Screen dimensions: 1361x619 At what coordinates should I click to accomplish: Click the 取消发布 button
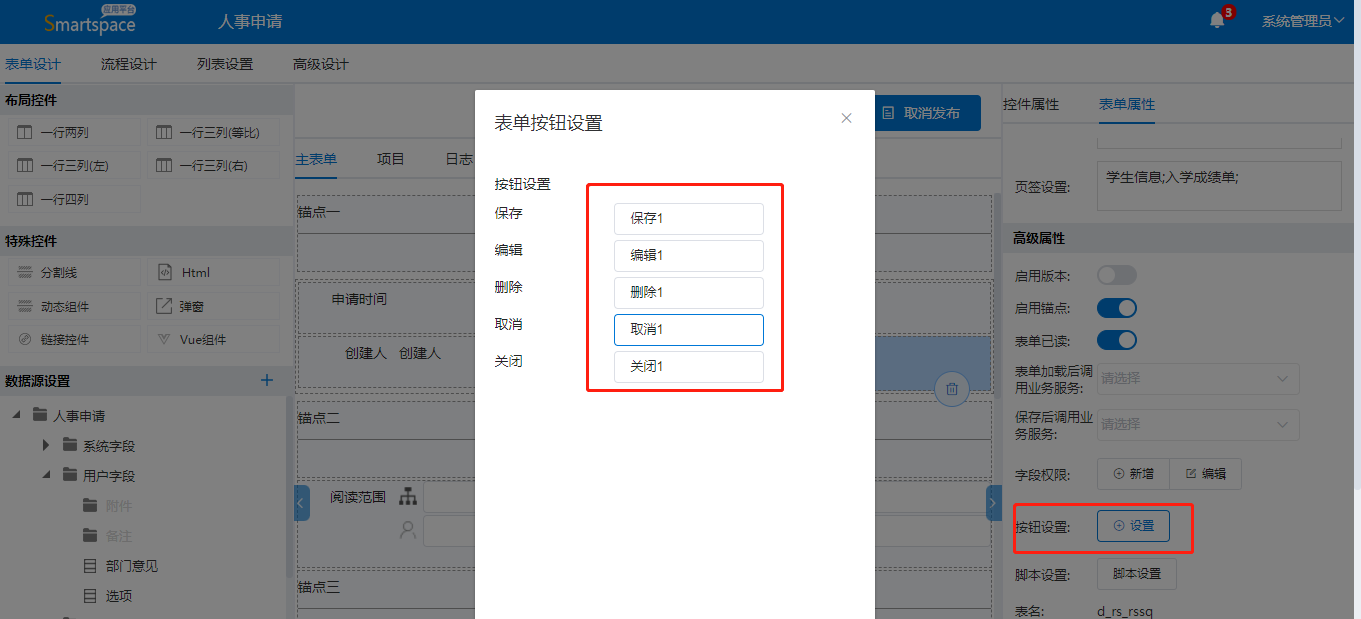[x=928, y=113]
